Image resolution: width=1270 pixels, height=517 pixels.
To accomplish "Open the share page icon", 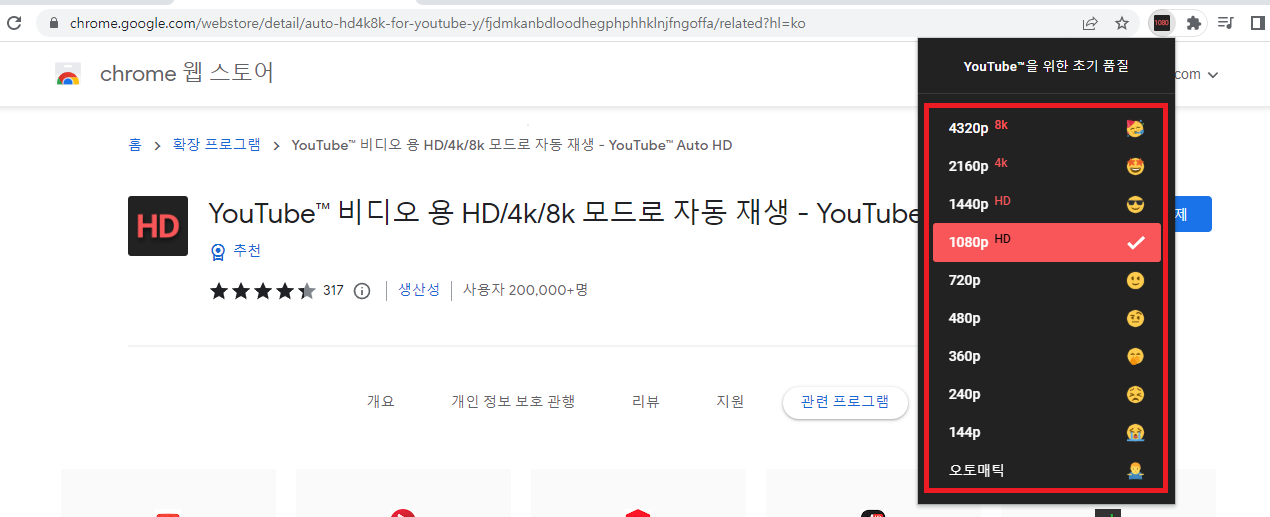I will (1090, 23).
